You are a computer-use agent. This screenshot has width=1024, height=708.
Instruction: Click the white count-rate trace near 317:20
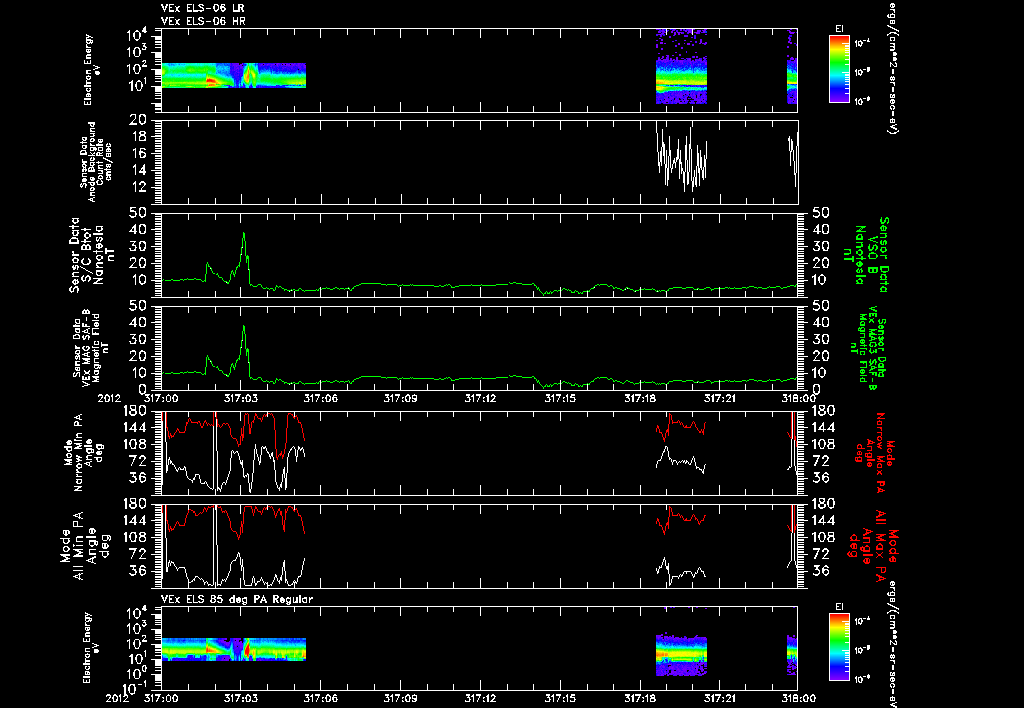682,159
